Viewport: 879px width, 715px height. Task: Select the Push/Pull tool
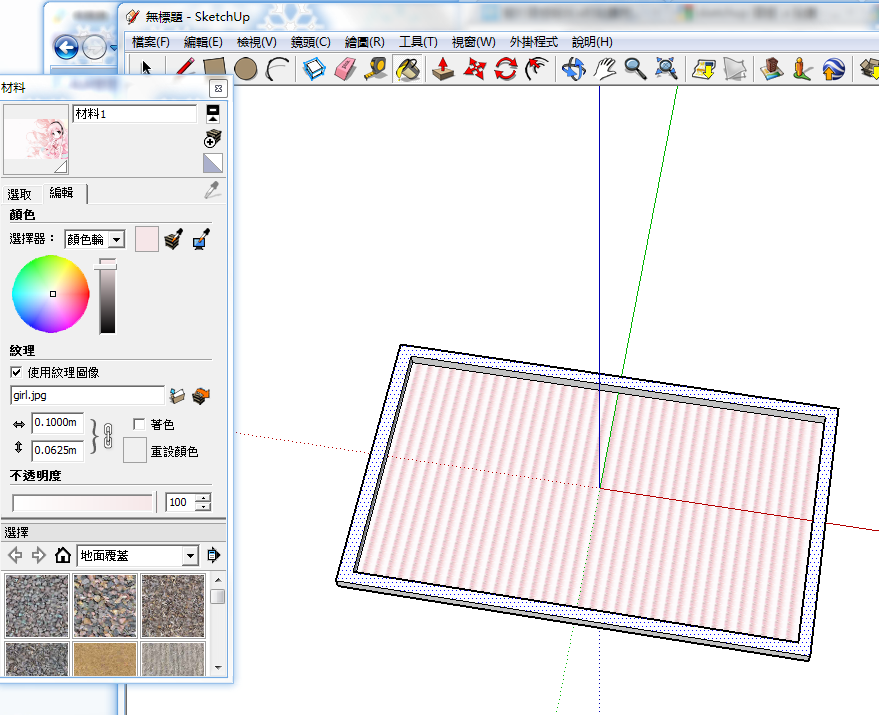tap(443, 69)
